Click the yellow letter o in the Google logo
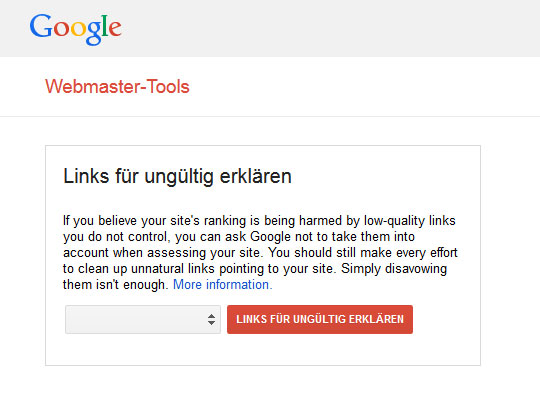 [78, 29]
